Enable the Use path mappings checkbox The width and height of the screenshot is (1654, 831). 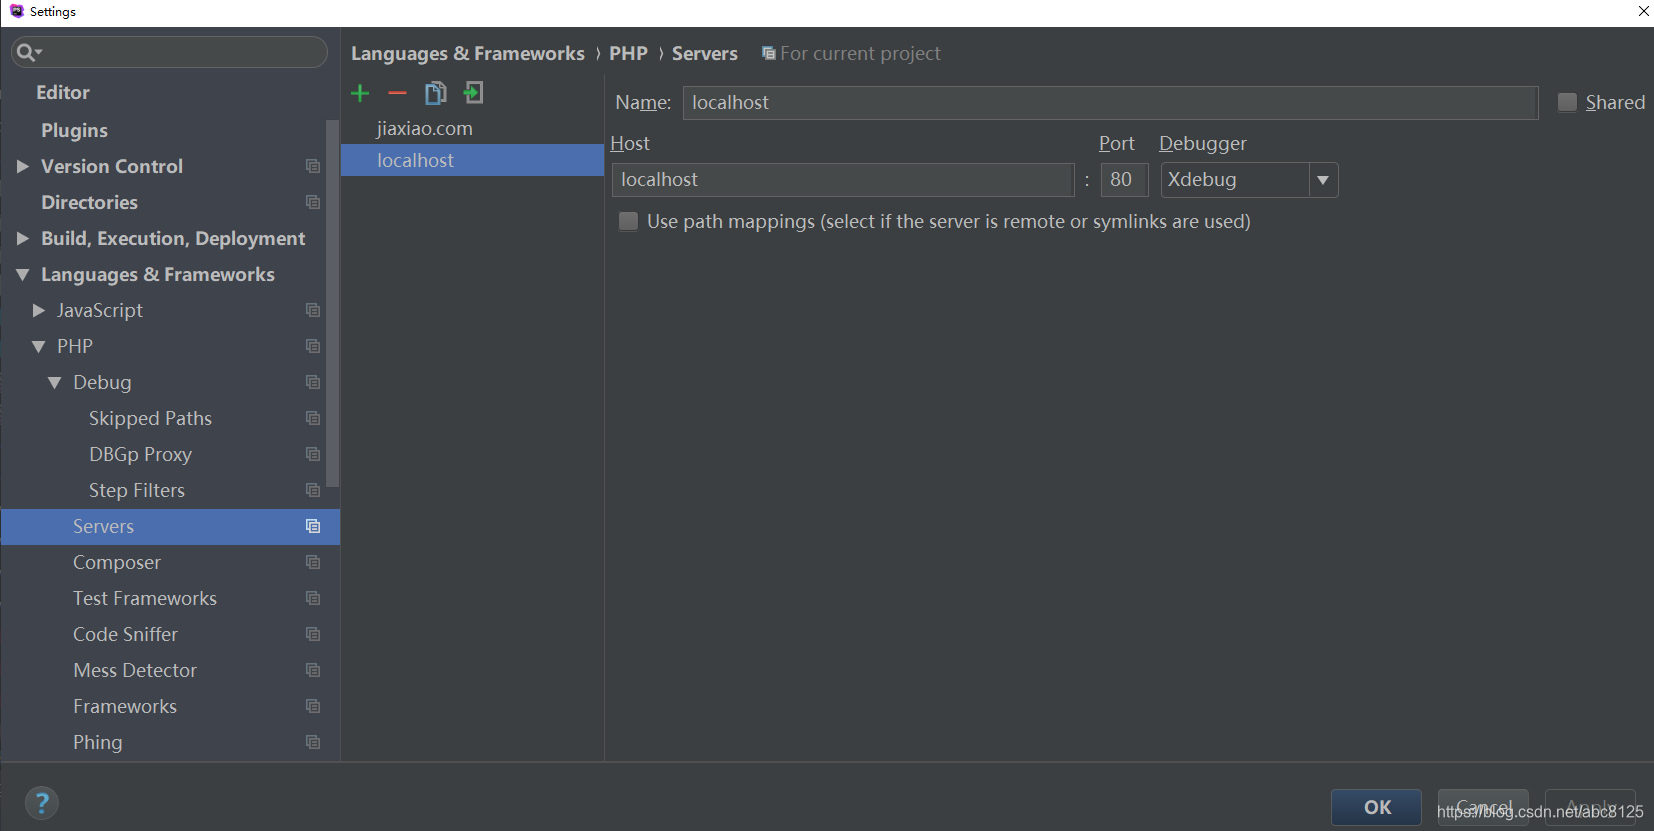pos(628,221)
